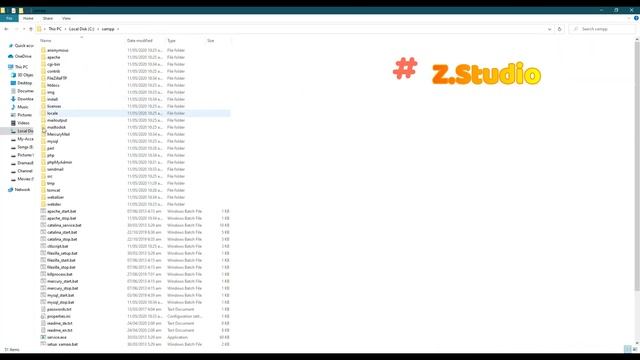Click file name 'mercury_start.bat'

tap(62, 281)
